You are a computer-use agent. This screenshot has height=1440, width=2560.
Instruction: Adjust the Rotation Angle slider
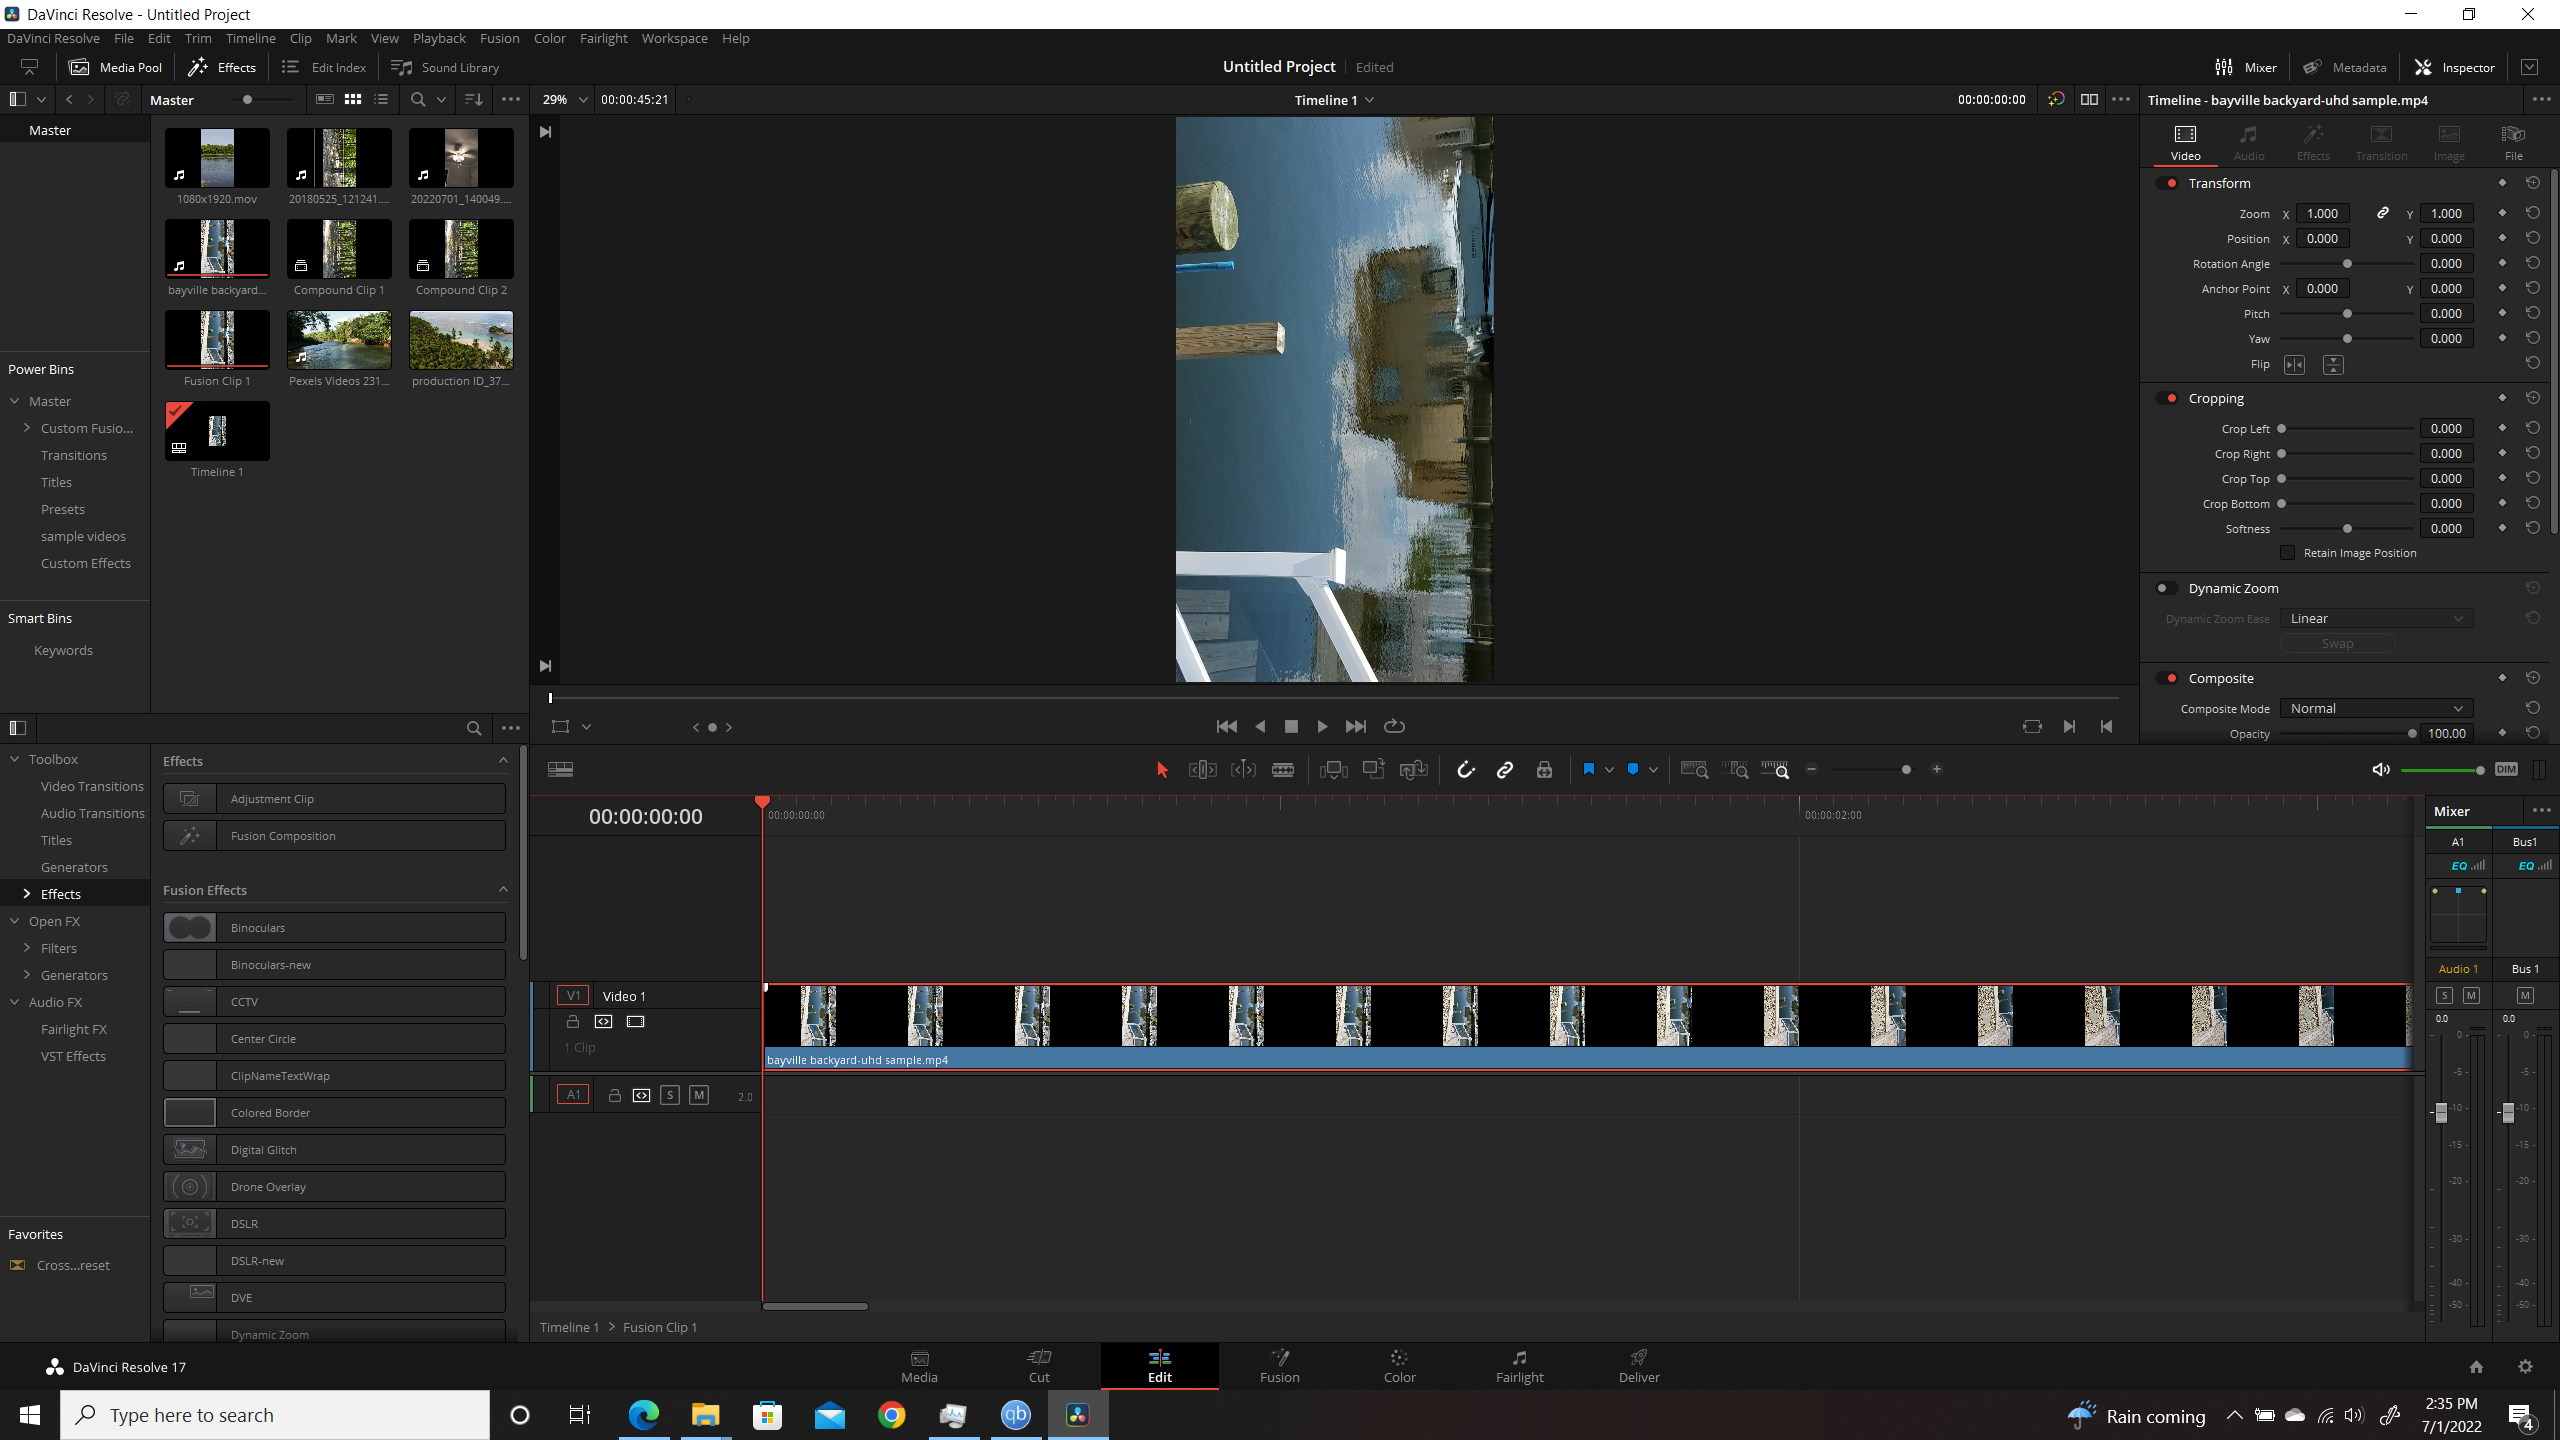[x=2347, y=264]
